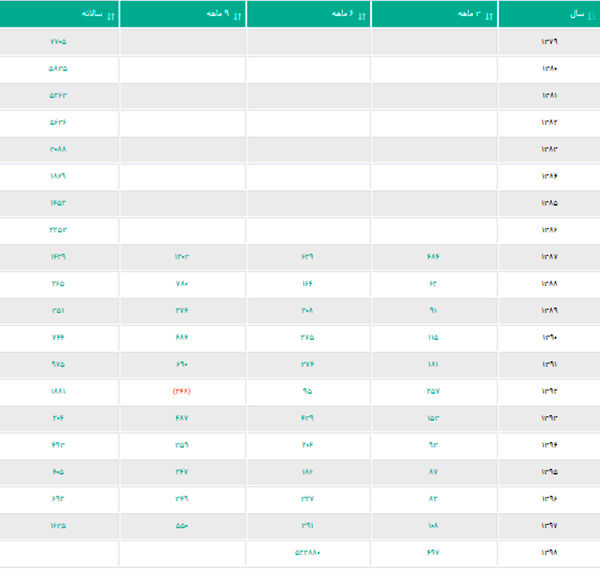The width and height of the screenshot is (600, 569).
Task: Click year cell ۱۳۹۰
Action: click(x=549, y=337)
